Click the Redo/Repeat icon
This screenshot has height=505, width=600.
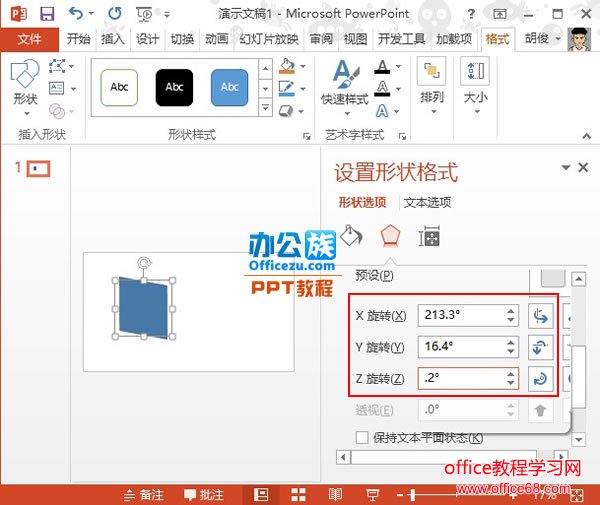pyautogui.click(x=114, y=14)
